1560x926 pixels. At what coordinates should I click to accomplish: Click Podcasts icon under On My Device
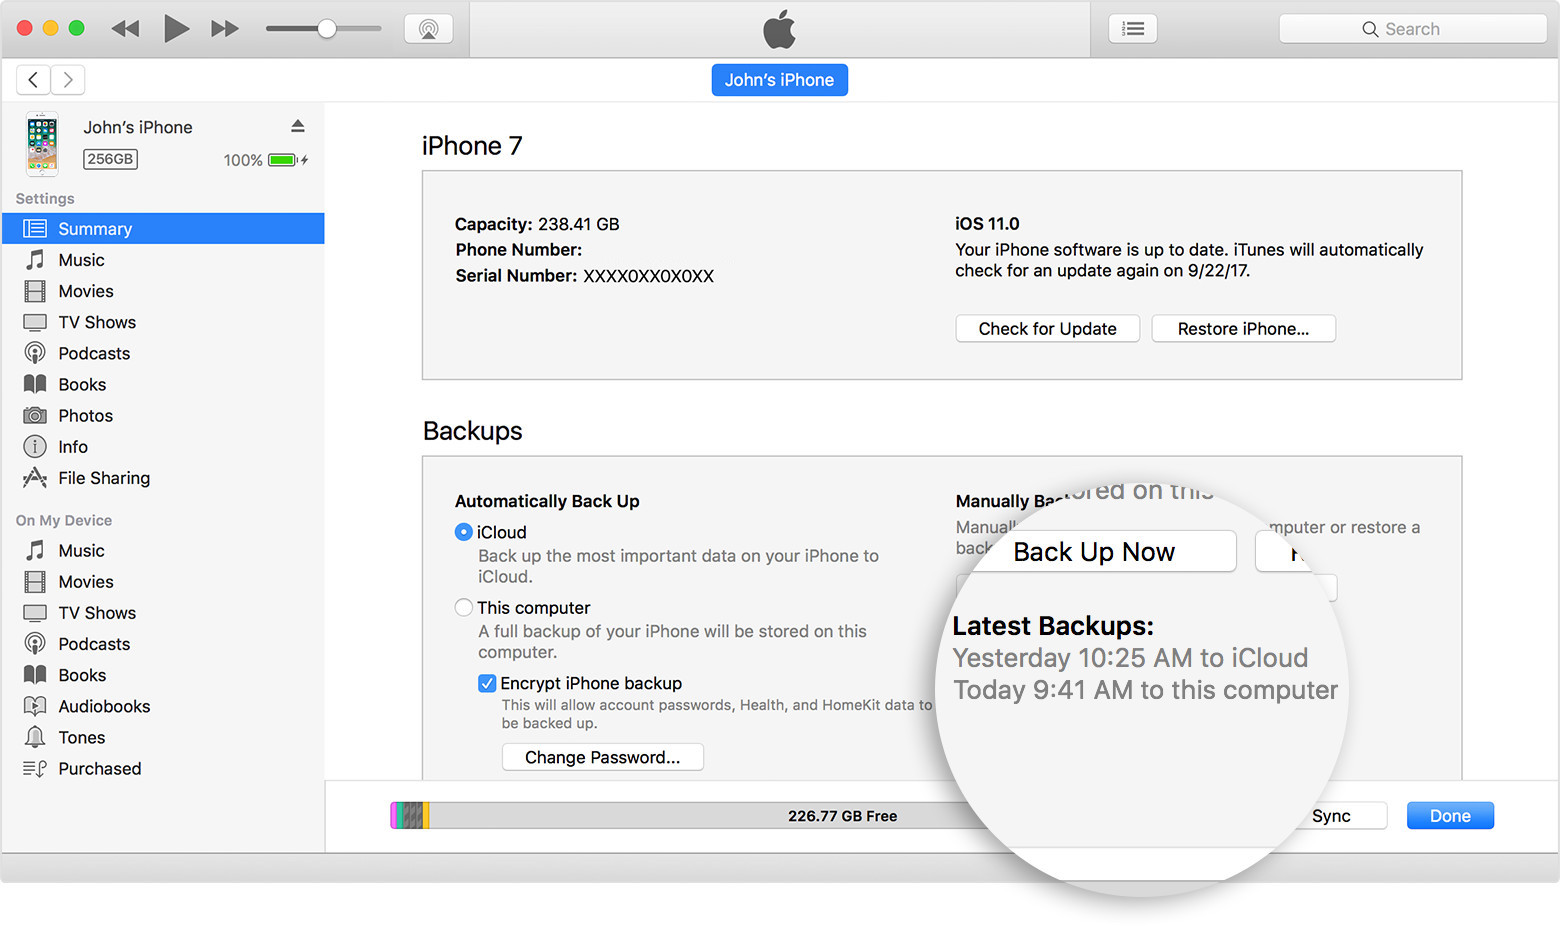point(35,643)
